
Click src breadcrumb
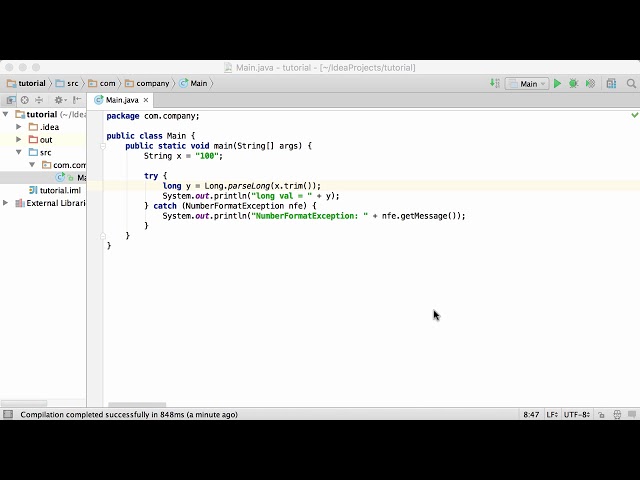point(67,83)
